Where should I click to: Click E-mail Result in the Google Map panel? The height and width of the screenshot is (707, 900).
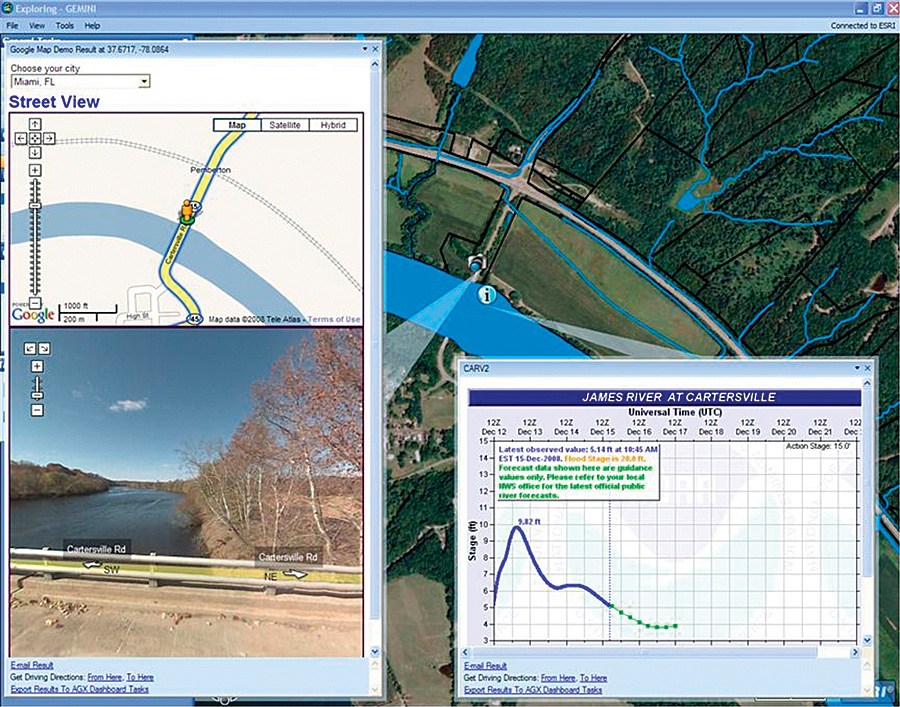click(32, 665)
